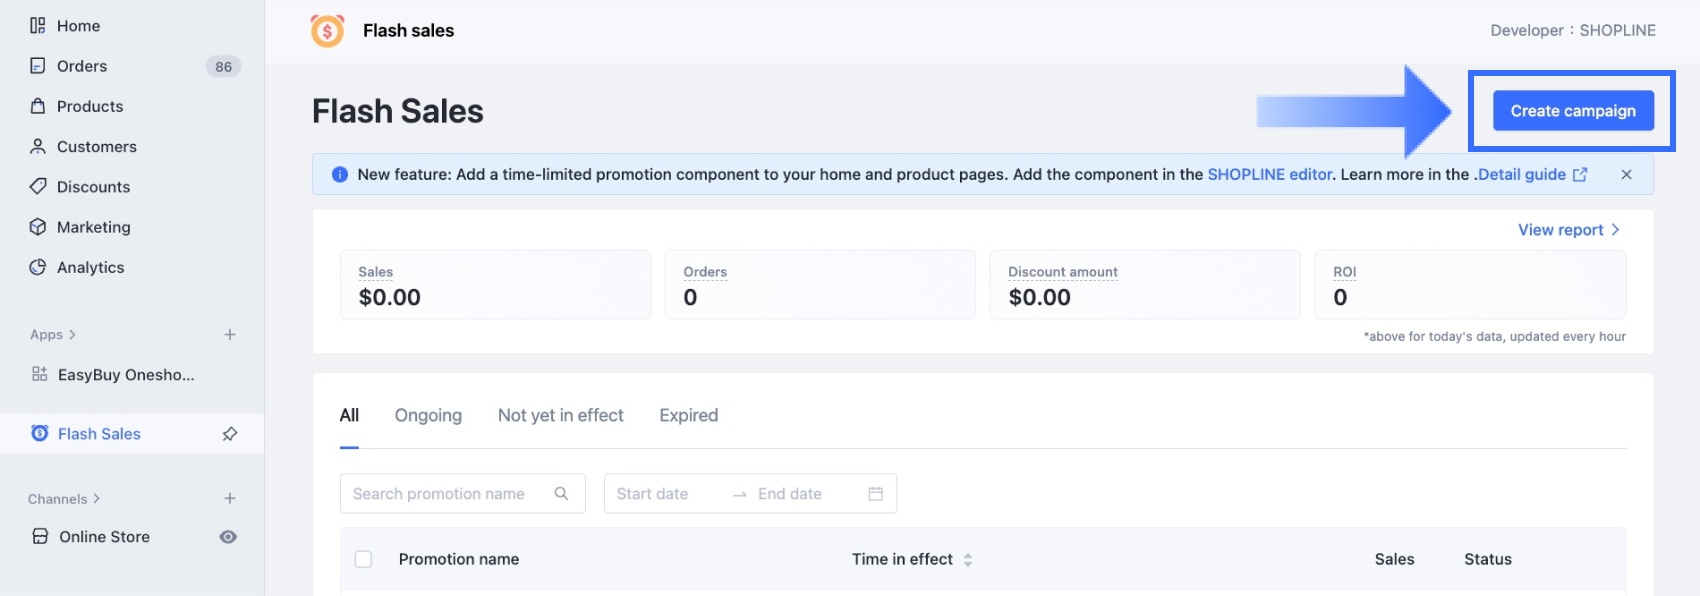This screenshot has height=596, width=1700.
Task: Dismiss the new feature notification banner
Action: 1626,174
